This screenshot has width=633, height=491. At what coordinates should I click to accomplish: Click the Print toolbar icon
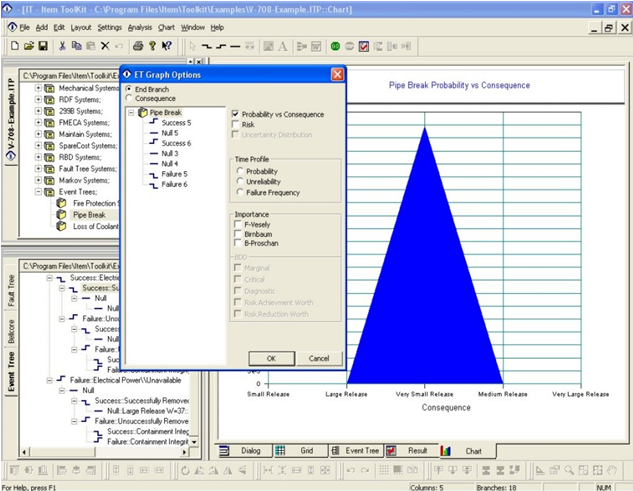tap(137, 46)
